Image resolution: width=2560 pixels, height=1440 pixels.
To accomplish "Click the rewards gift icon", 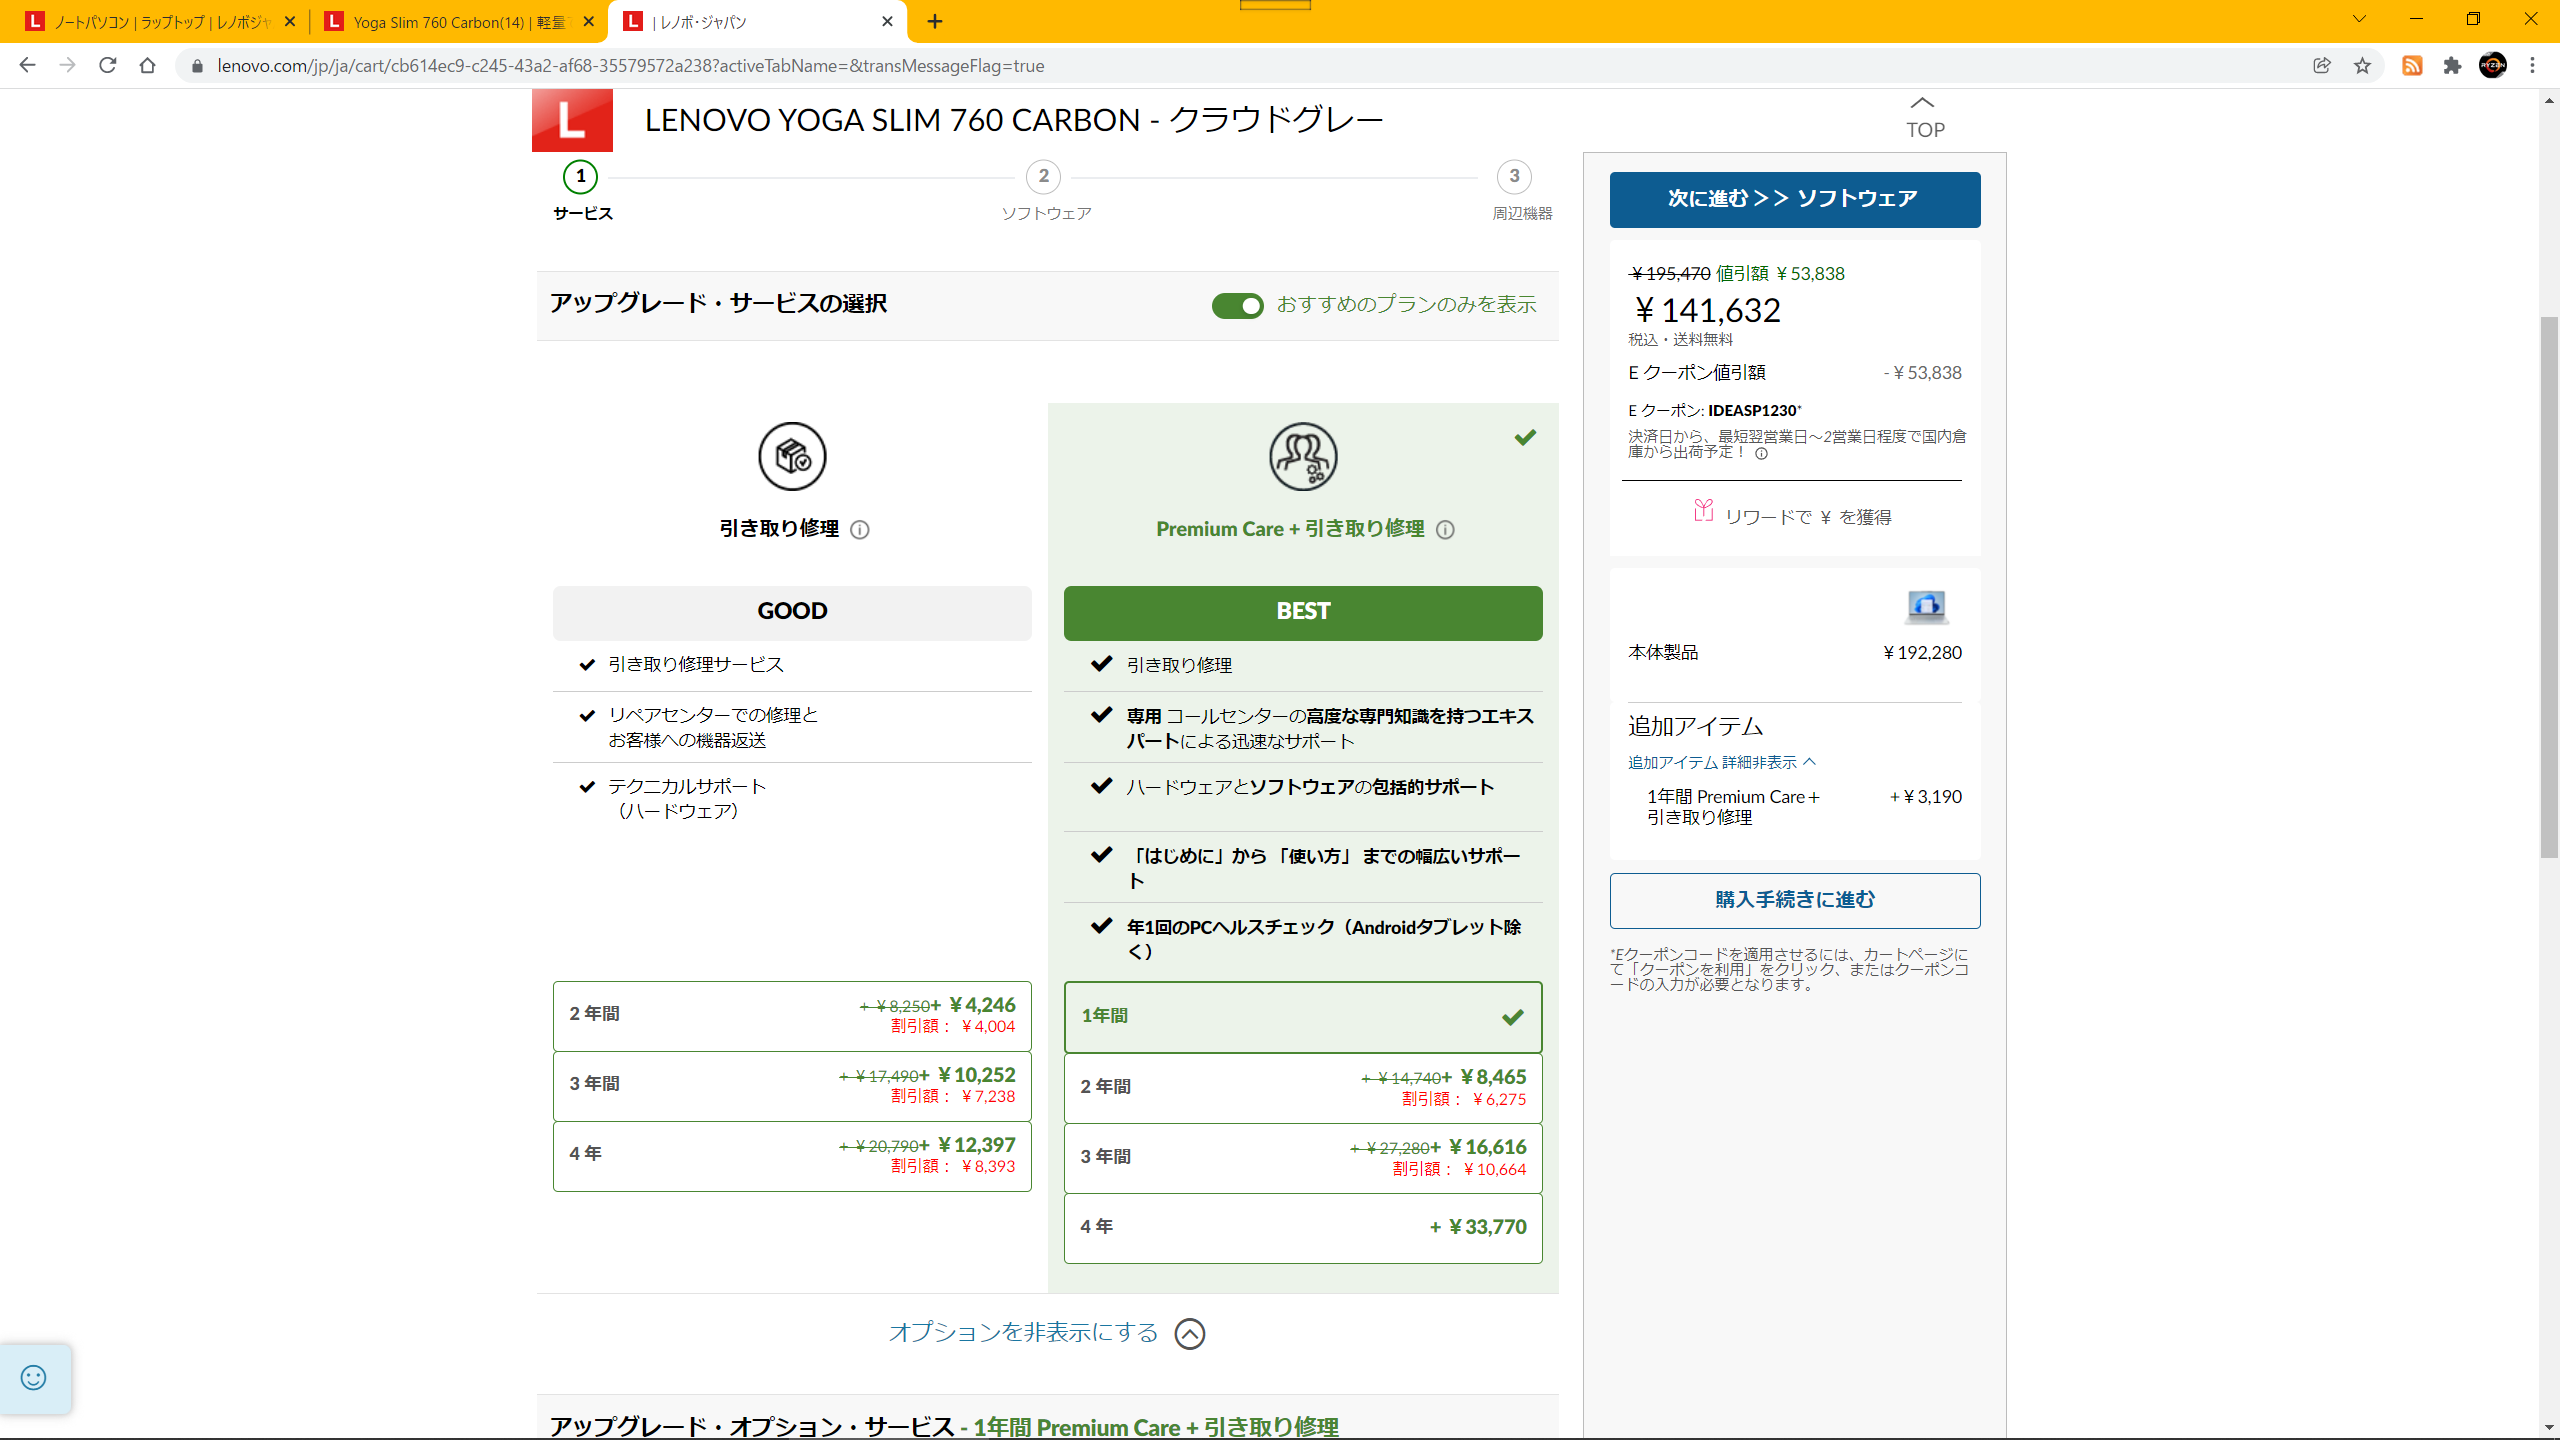I will 1704,511.
